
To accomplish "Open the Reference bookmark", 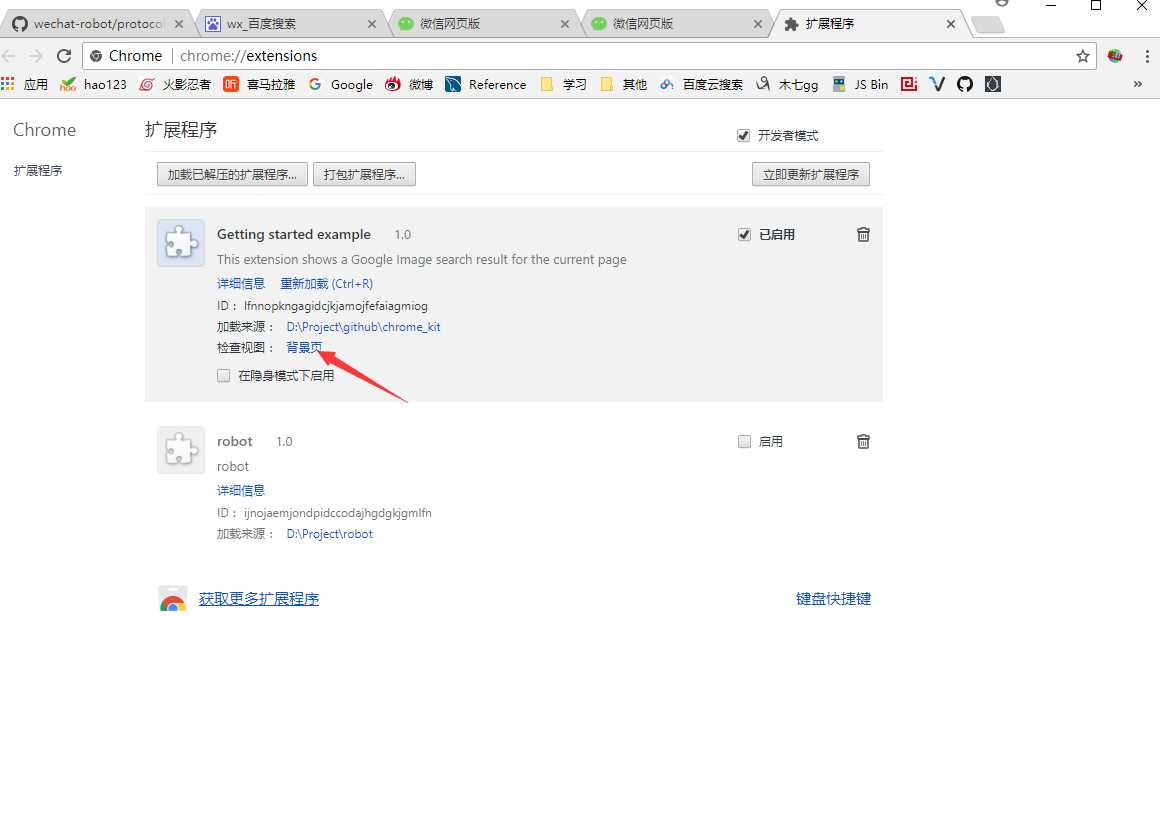I will (485, 84).
